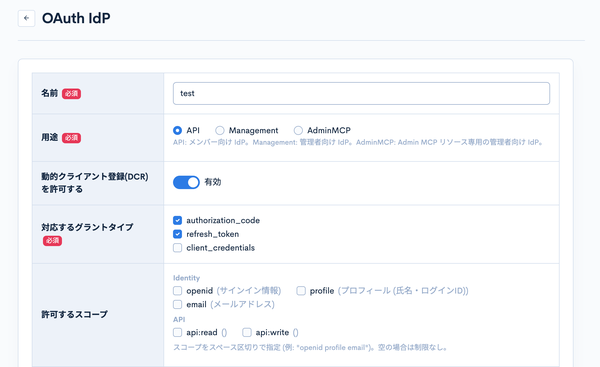Viewport: 600px width, 367px height.
Task: Go back using the arrow button
Action: point(26,18)
